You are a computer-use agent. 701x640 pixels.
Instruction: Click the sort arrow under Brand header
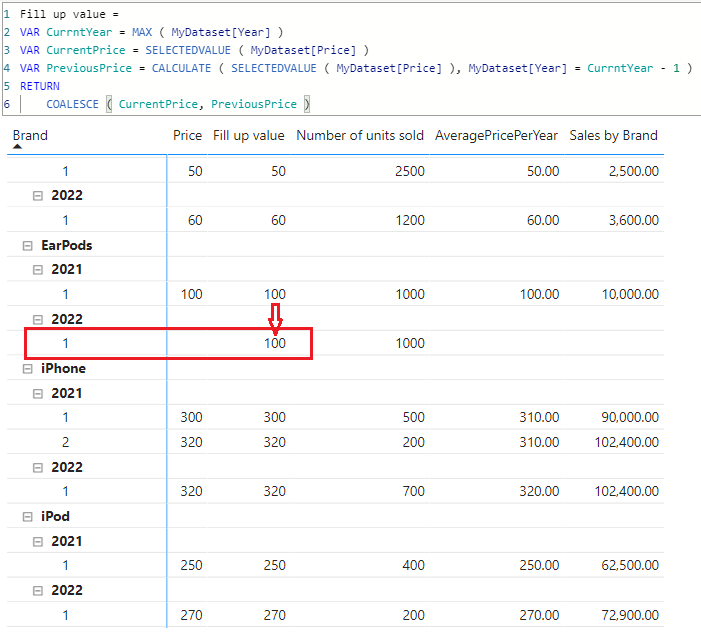[17, 146]
